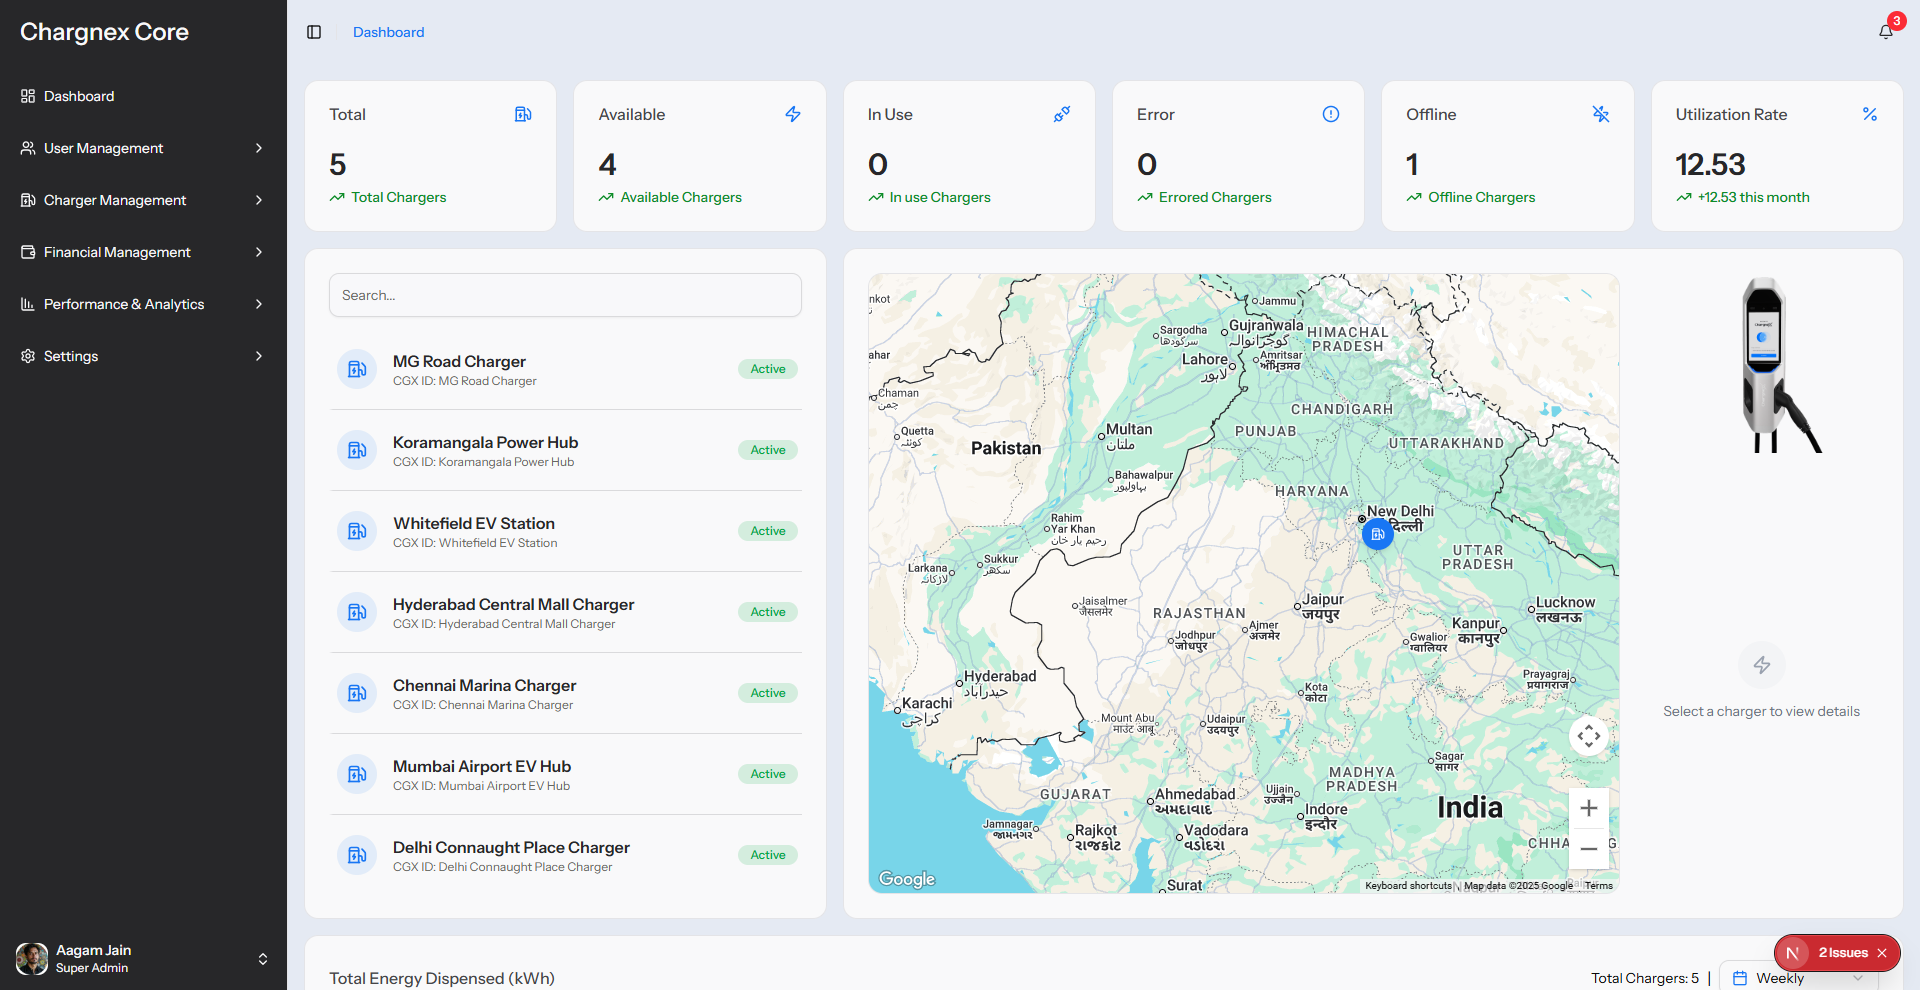Screen dimensions: 1920x990
Task: Click the notification bell icon
Action: pyautogui.click(x=1885, y=32)
